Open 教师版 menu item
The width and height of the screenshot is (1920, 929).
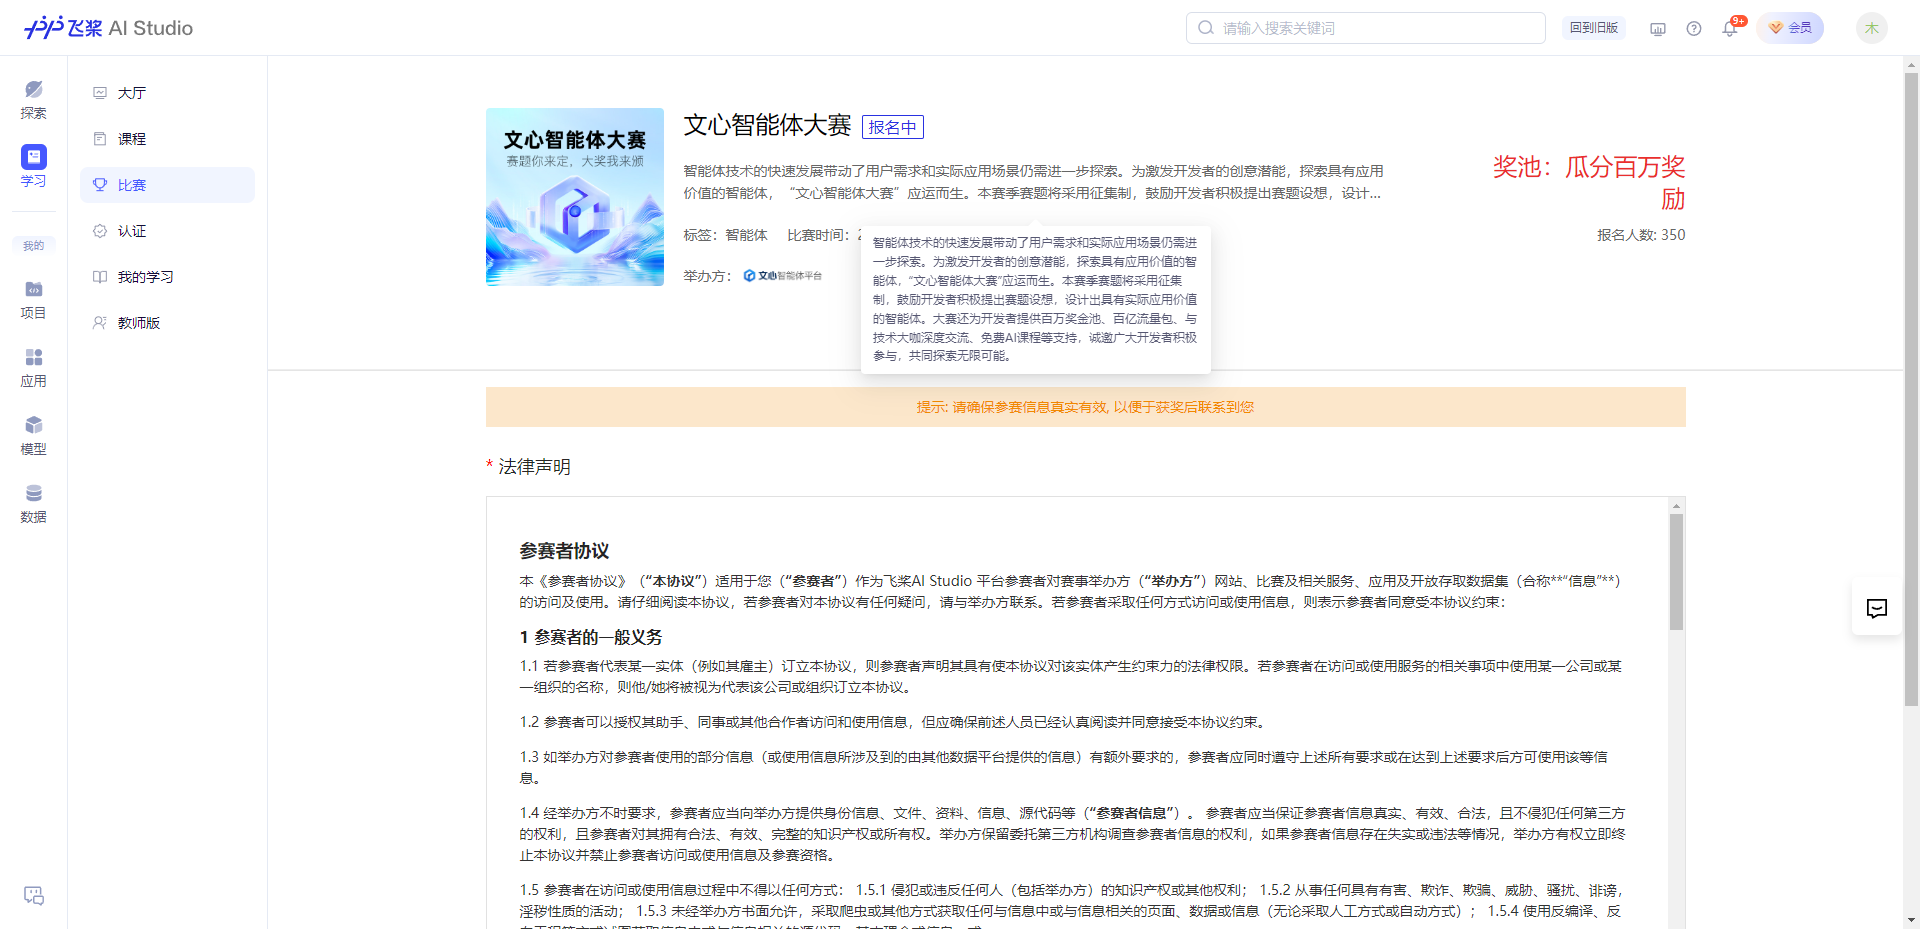point(167,323)
